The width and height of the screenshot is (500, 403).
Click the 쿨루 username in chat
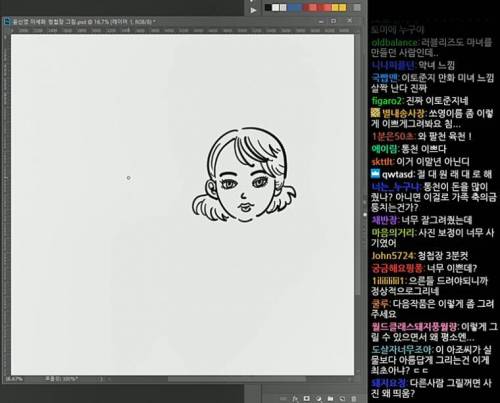380,304
